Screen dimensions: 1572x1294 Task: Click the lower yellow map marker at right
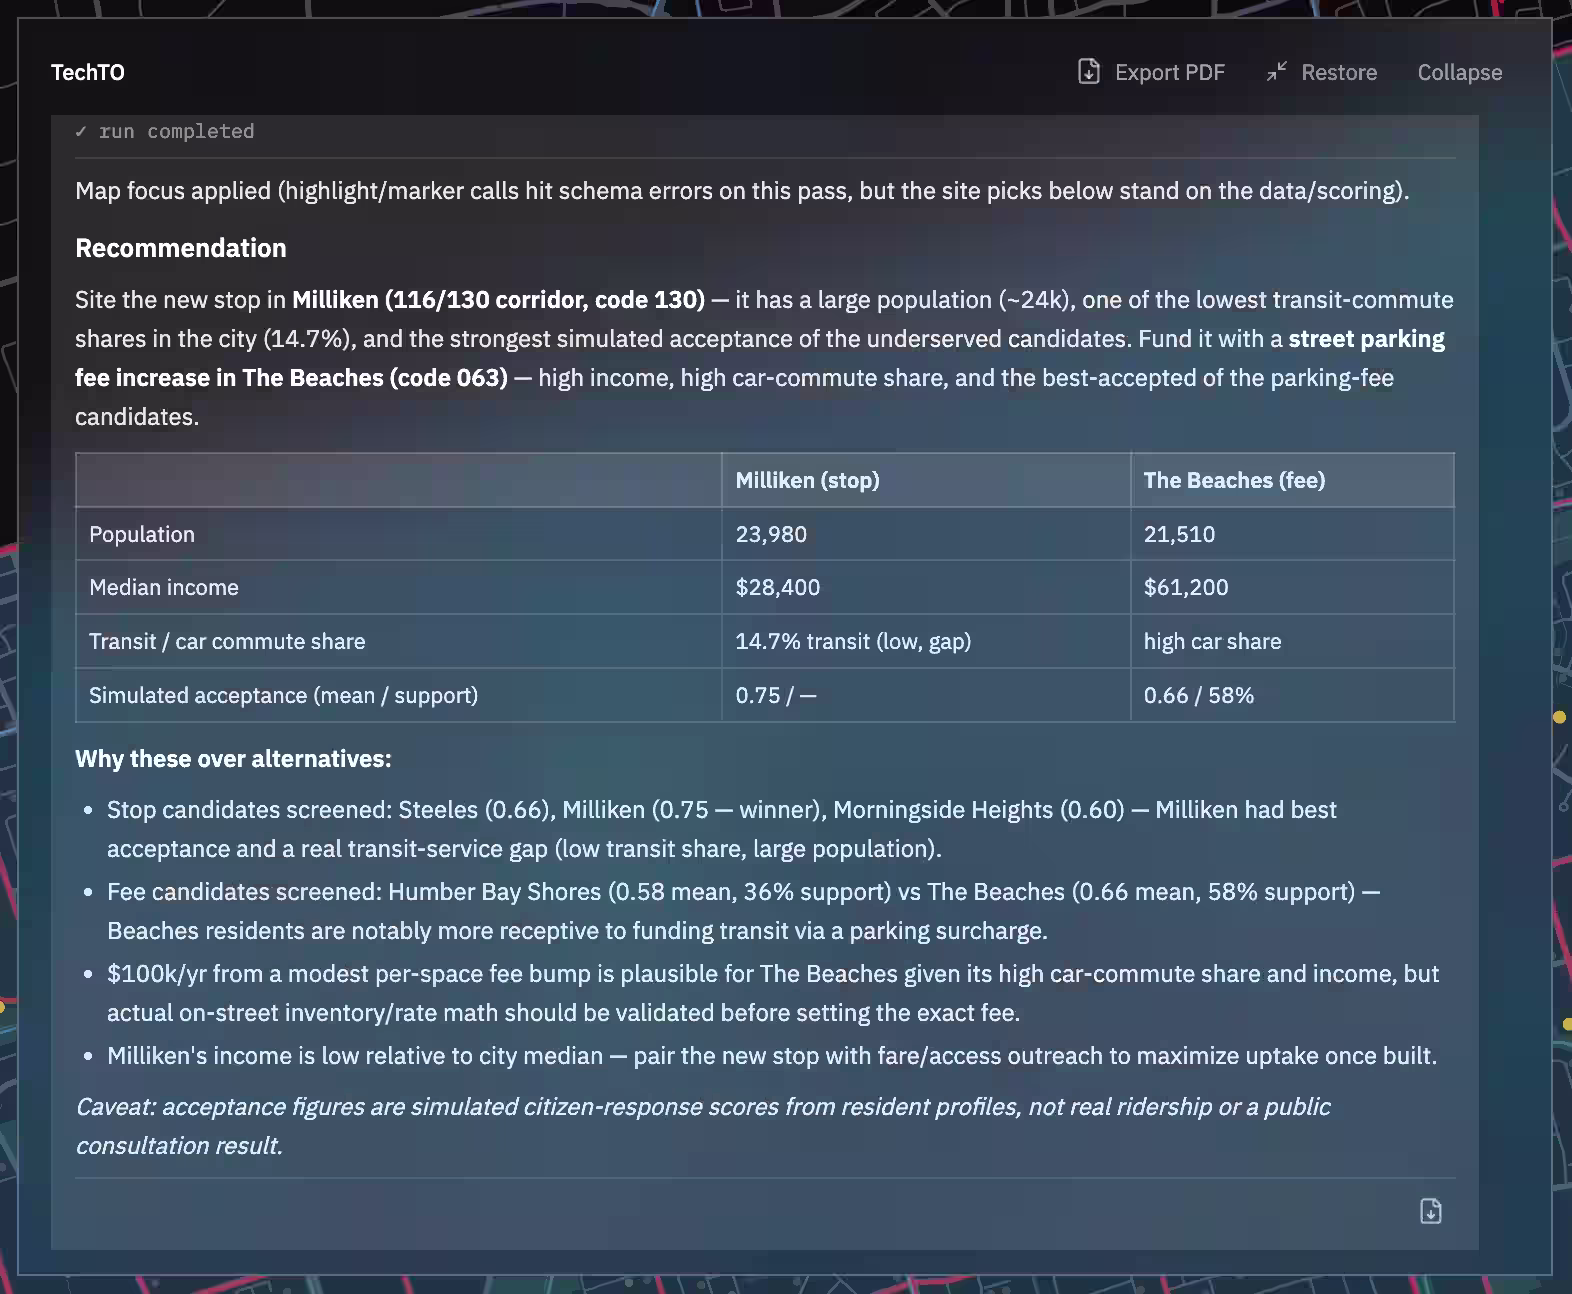tap(1566, 1024)
